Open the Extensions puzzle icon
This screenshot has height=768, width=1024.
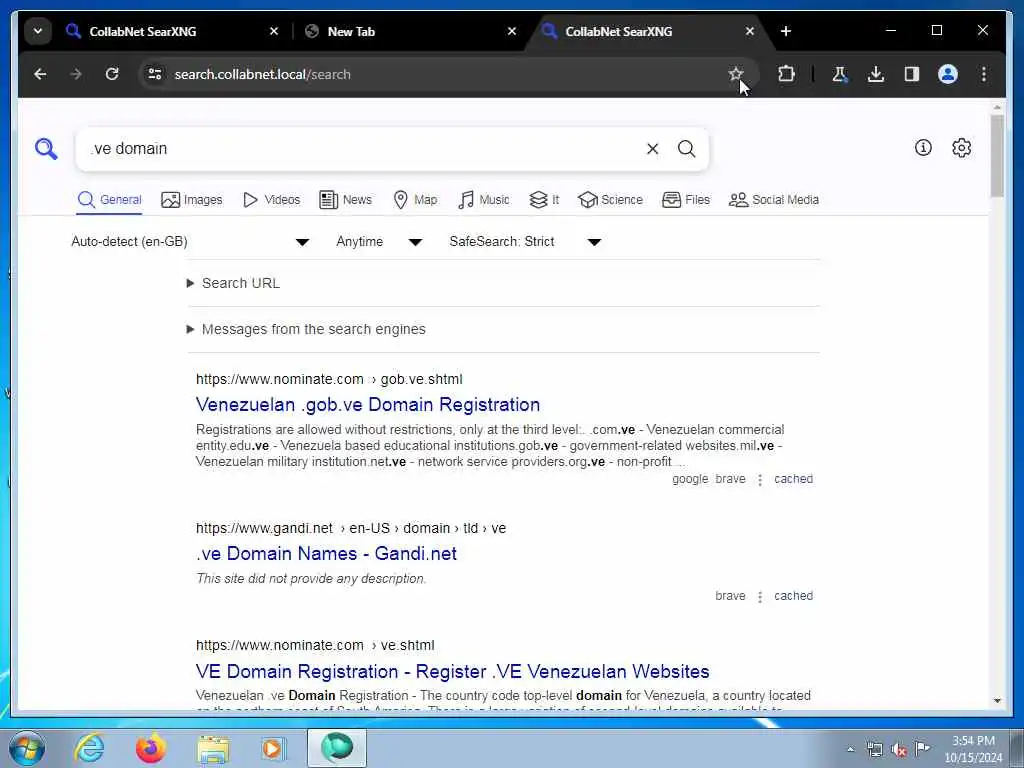click(x=786, y=74)
